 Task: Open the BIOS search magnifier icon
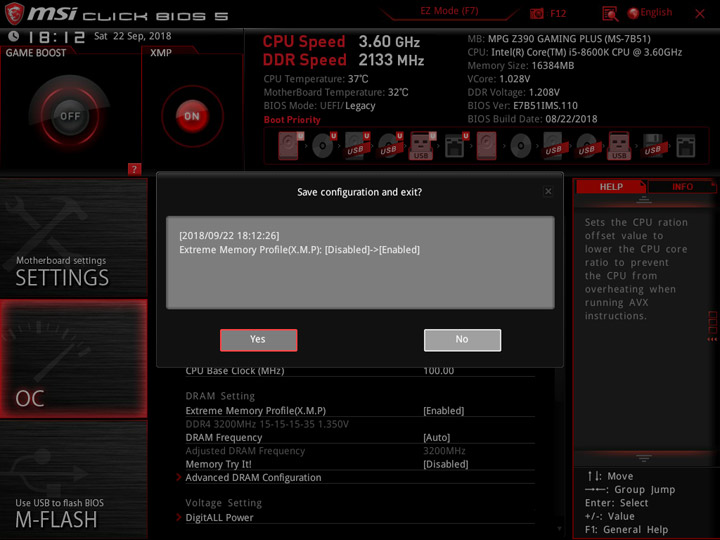point(610,14)
